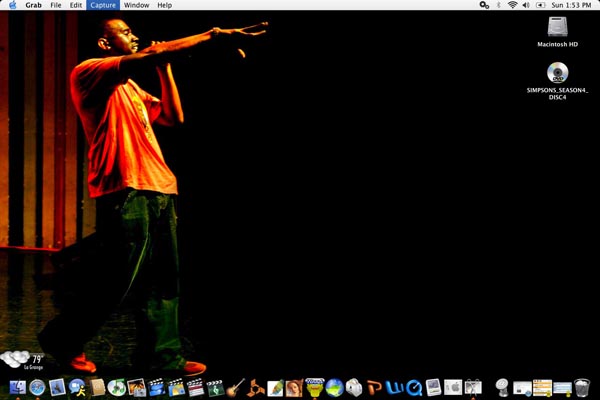Viewport: 600px width, 400px height.
Task: Open the Address Book dock icon
Action: 97,388
